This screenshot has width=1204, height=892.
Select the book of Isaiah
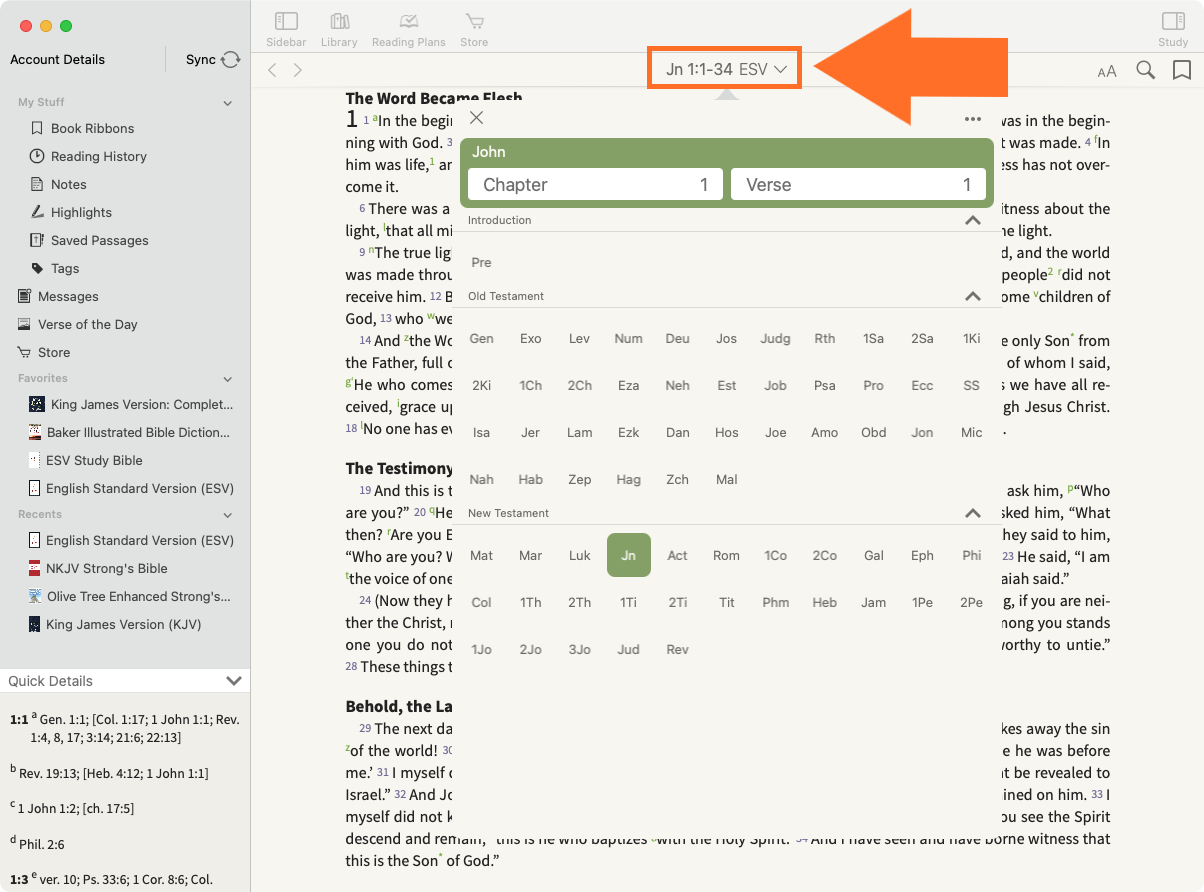pos(481,433)
